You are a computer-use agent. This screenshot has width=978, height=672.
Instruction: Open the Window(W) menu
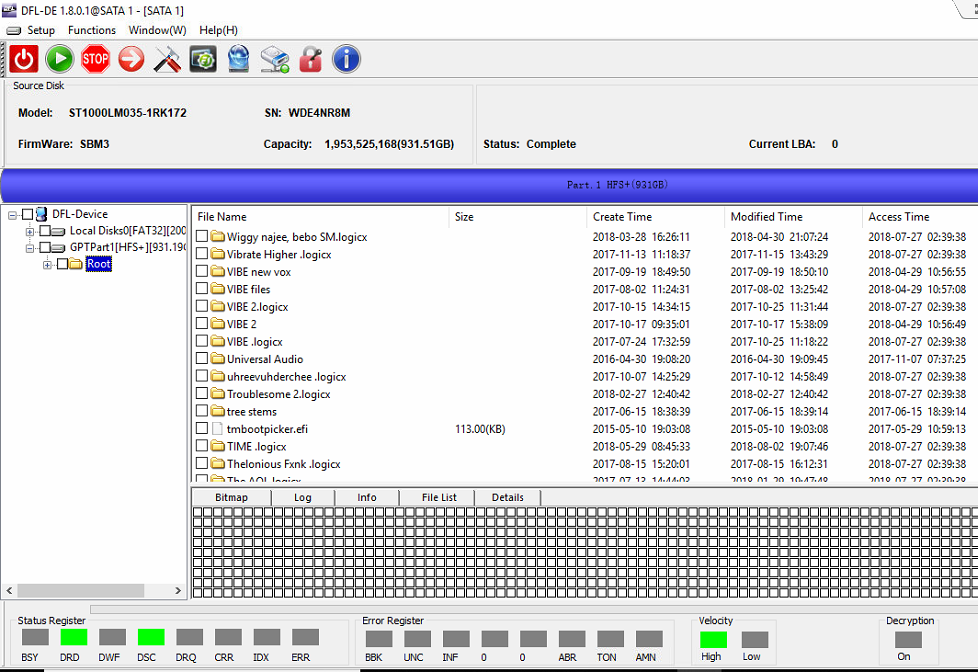tap(157, 30)
